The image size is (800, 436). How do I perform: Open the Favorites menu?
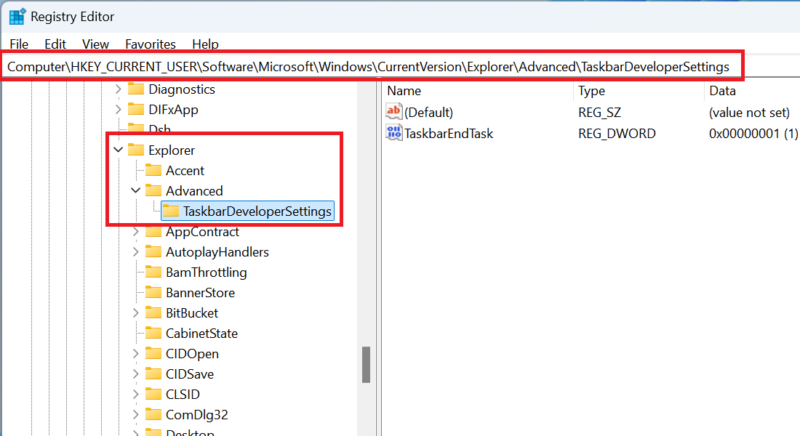(150, 44)
